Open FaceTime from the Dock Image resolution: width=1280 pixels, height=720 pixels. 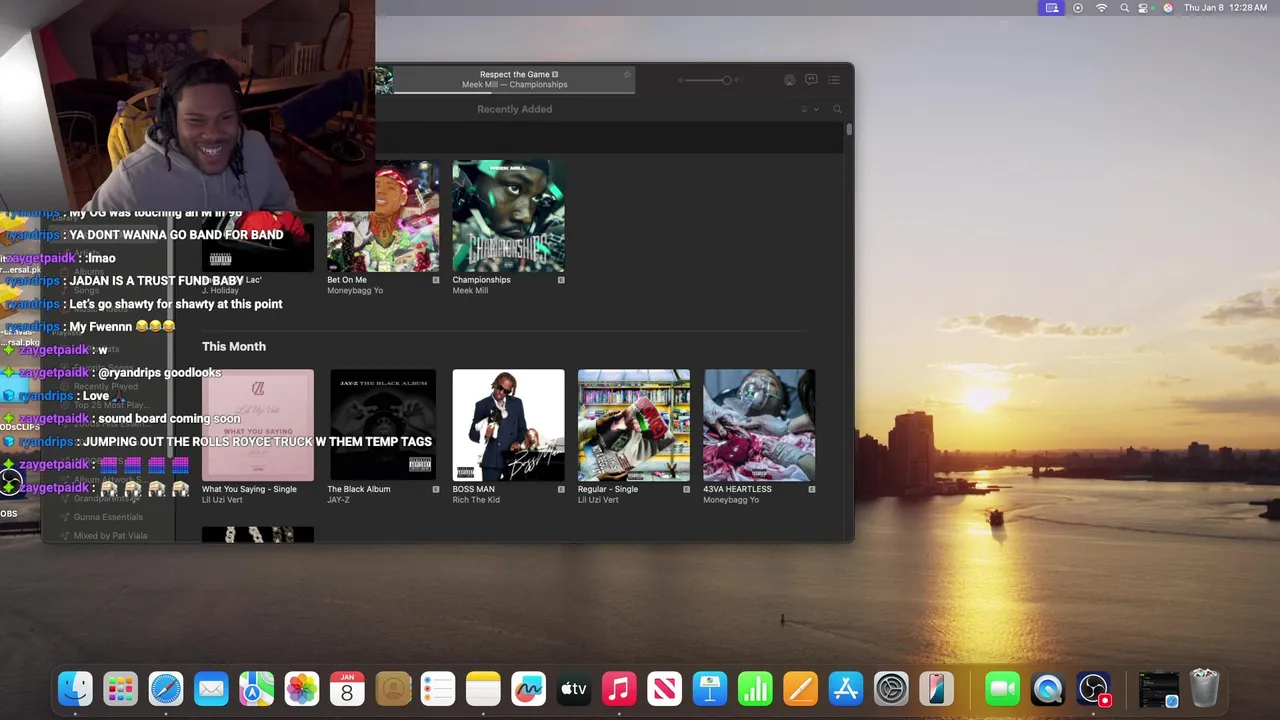pyautogui.click(x=1002, y=688)
